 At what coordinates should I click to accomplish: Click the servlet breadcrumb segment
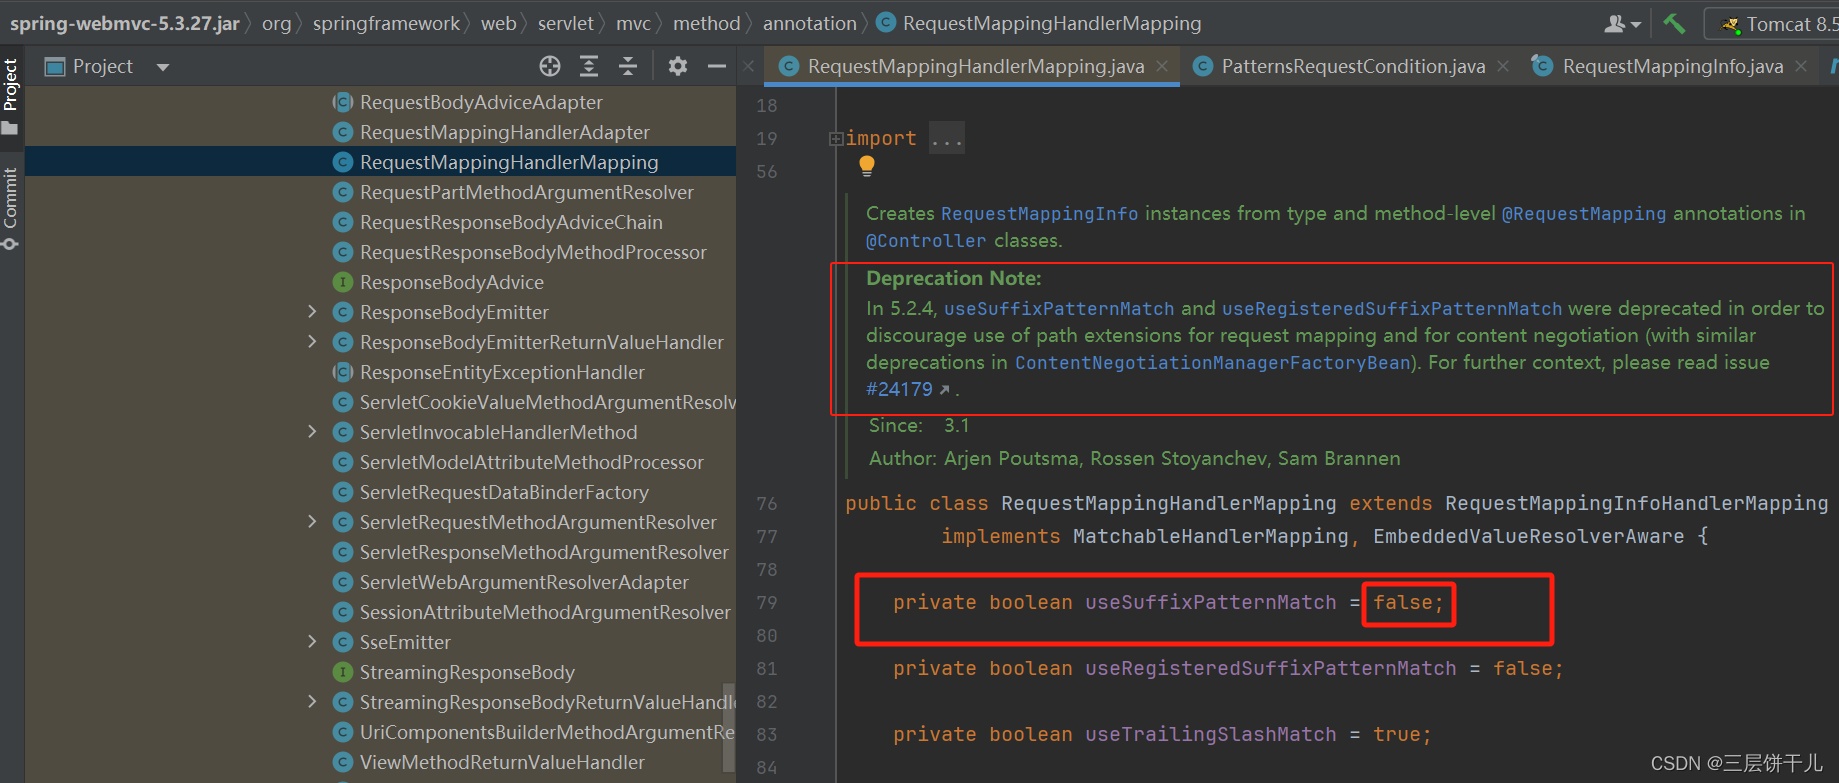coord(565,23)
